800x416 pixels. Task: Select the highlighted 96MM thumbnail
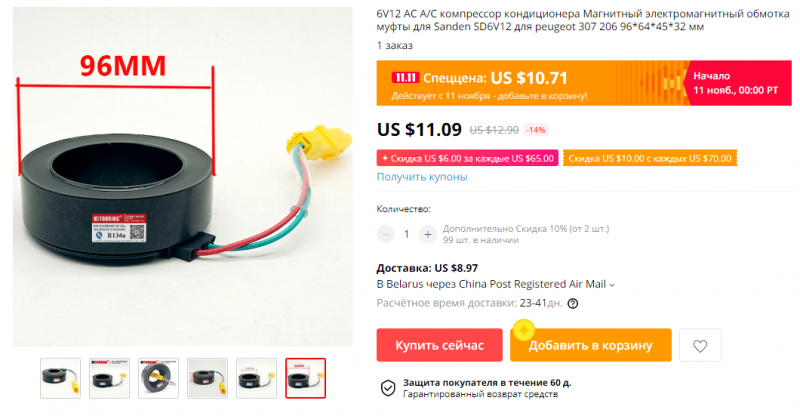(305, 378)
